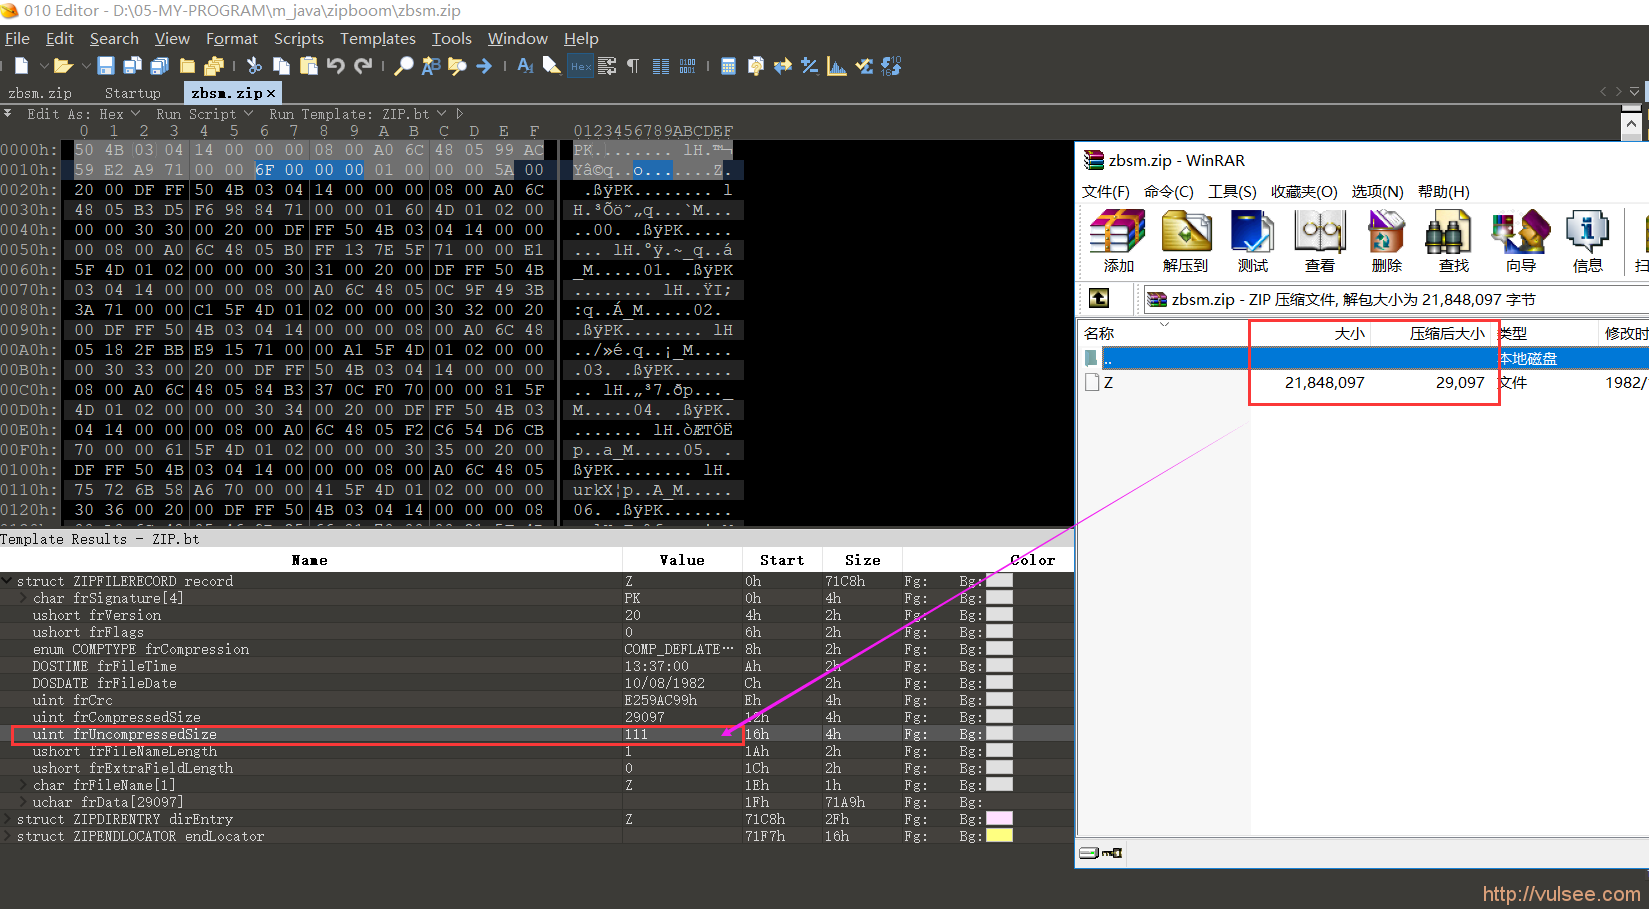The image size is (1649, 909).
Task: Toggle the paragraph marks display
Action: click(633, 66)
